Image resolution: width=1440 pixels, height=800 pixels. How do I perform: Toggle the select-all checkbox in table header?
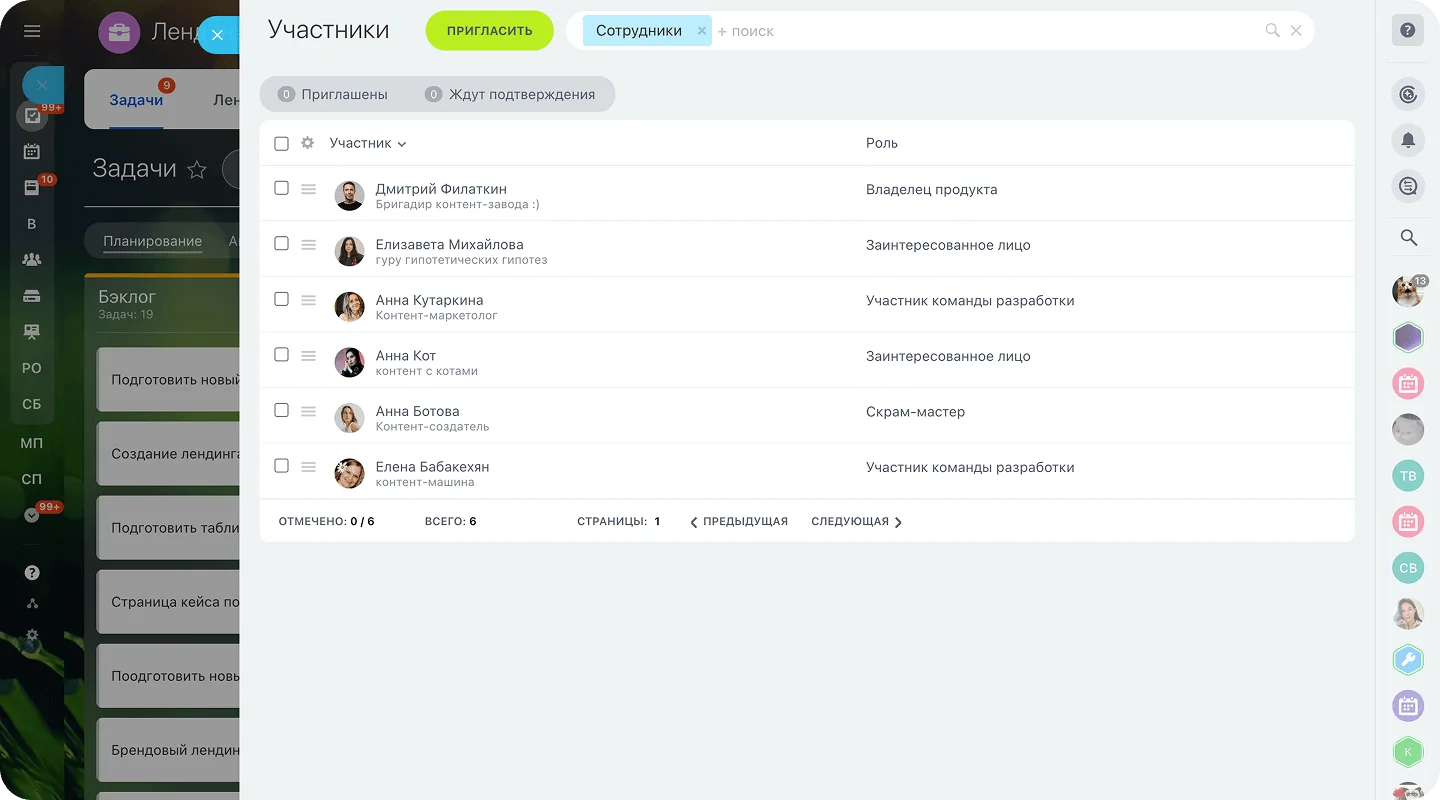pyautogui.click(x=281, y=143)
